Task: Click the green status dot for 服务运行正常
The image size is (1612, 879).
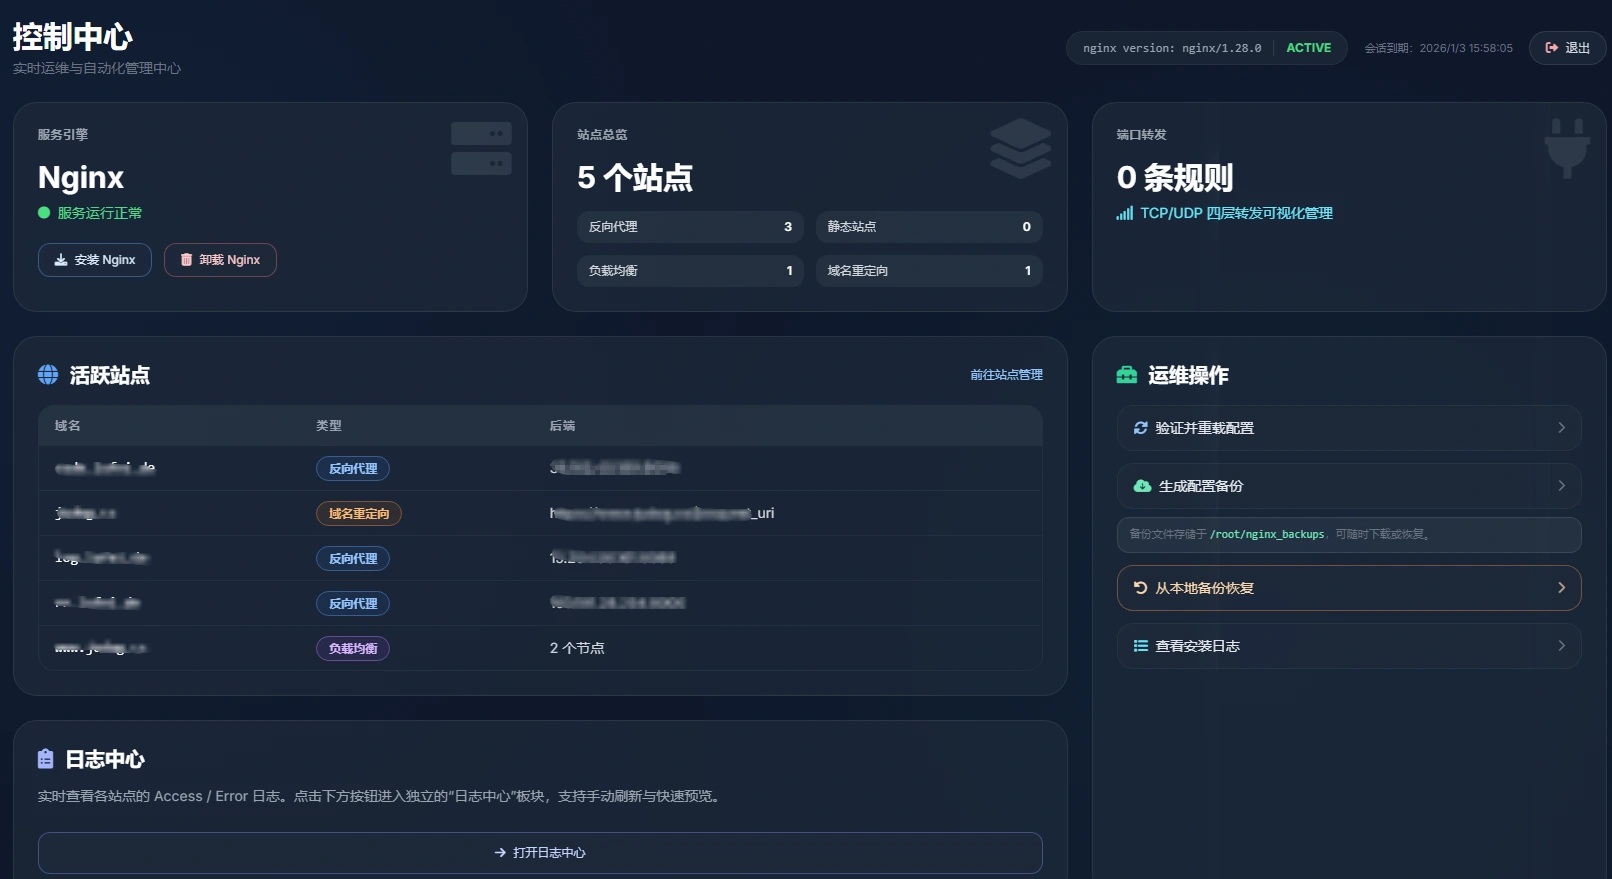Action: [x=44, y=213]
